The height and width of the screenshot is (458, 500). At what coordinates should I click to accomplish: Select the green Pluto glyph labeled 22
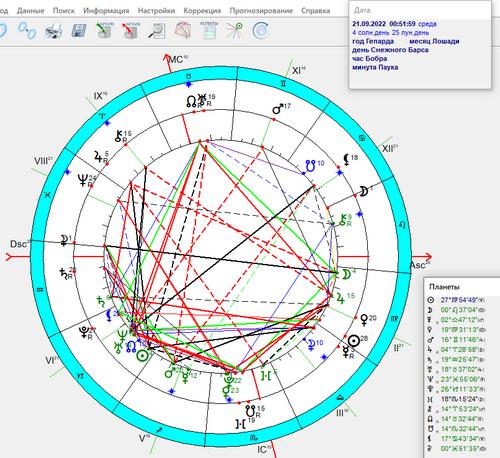[228, 380]
